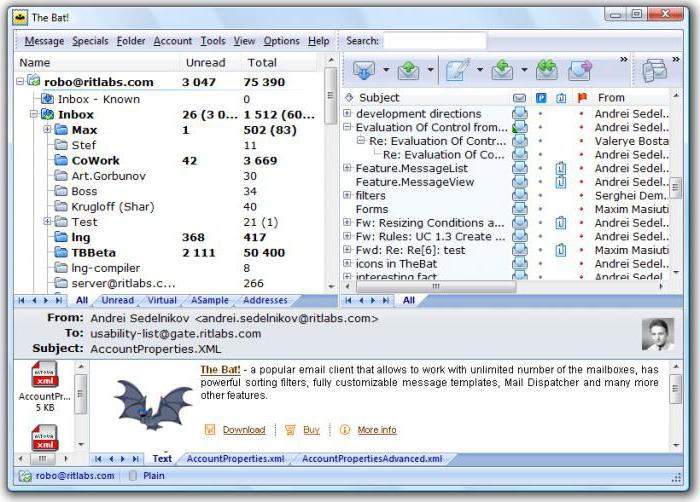The image size is (700, 502).
Task: Click the CoWork folder icon
Action: click(x=61, y=160)
